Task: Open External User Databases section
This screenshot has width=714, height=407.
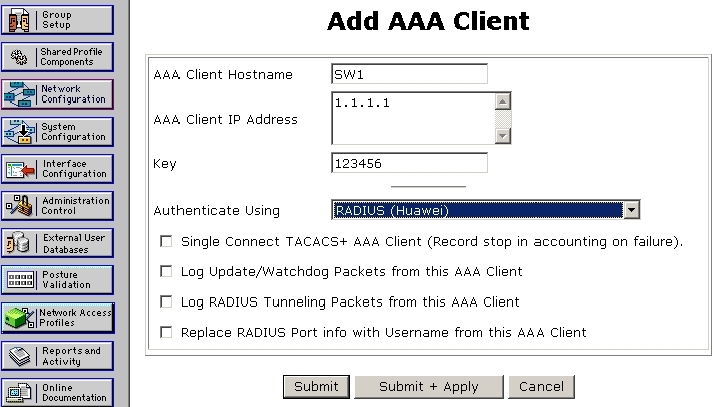Action: [57, 243]
